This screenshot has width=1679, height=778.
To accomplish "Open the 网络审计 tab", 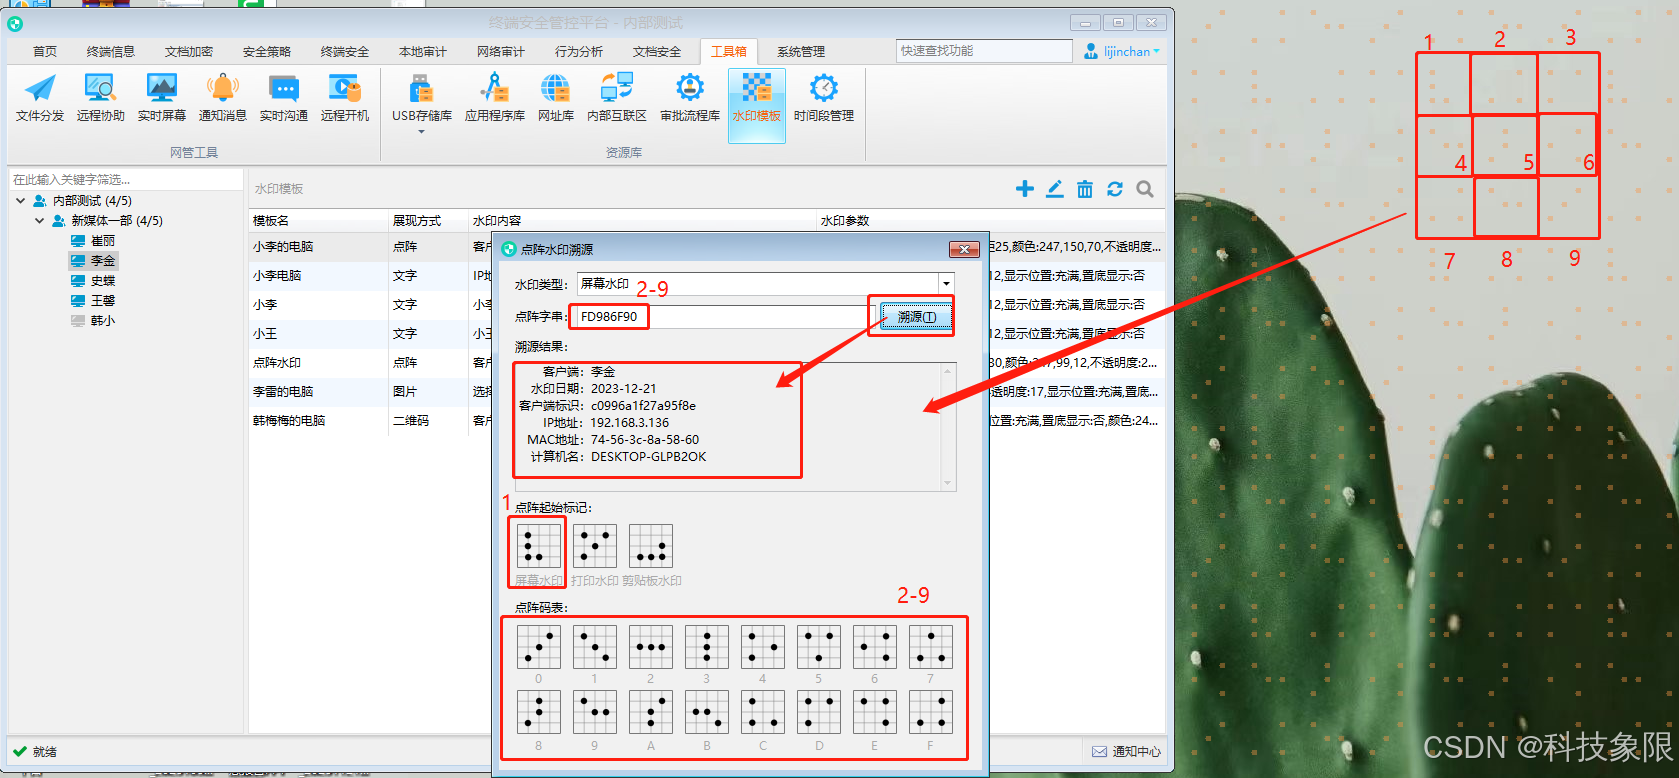I will click(501, 51).
